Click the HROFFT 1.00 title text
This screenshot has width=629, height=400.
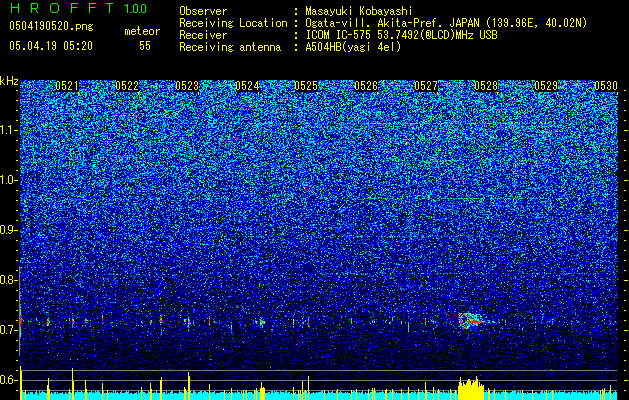coord(79,8)
